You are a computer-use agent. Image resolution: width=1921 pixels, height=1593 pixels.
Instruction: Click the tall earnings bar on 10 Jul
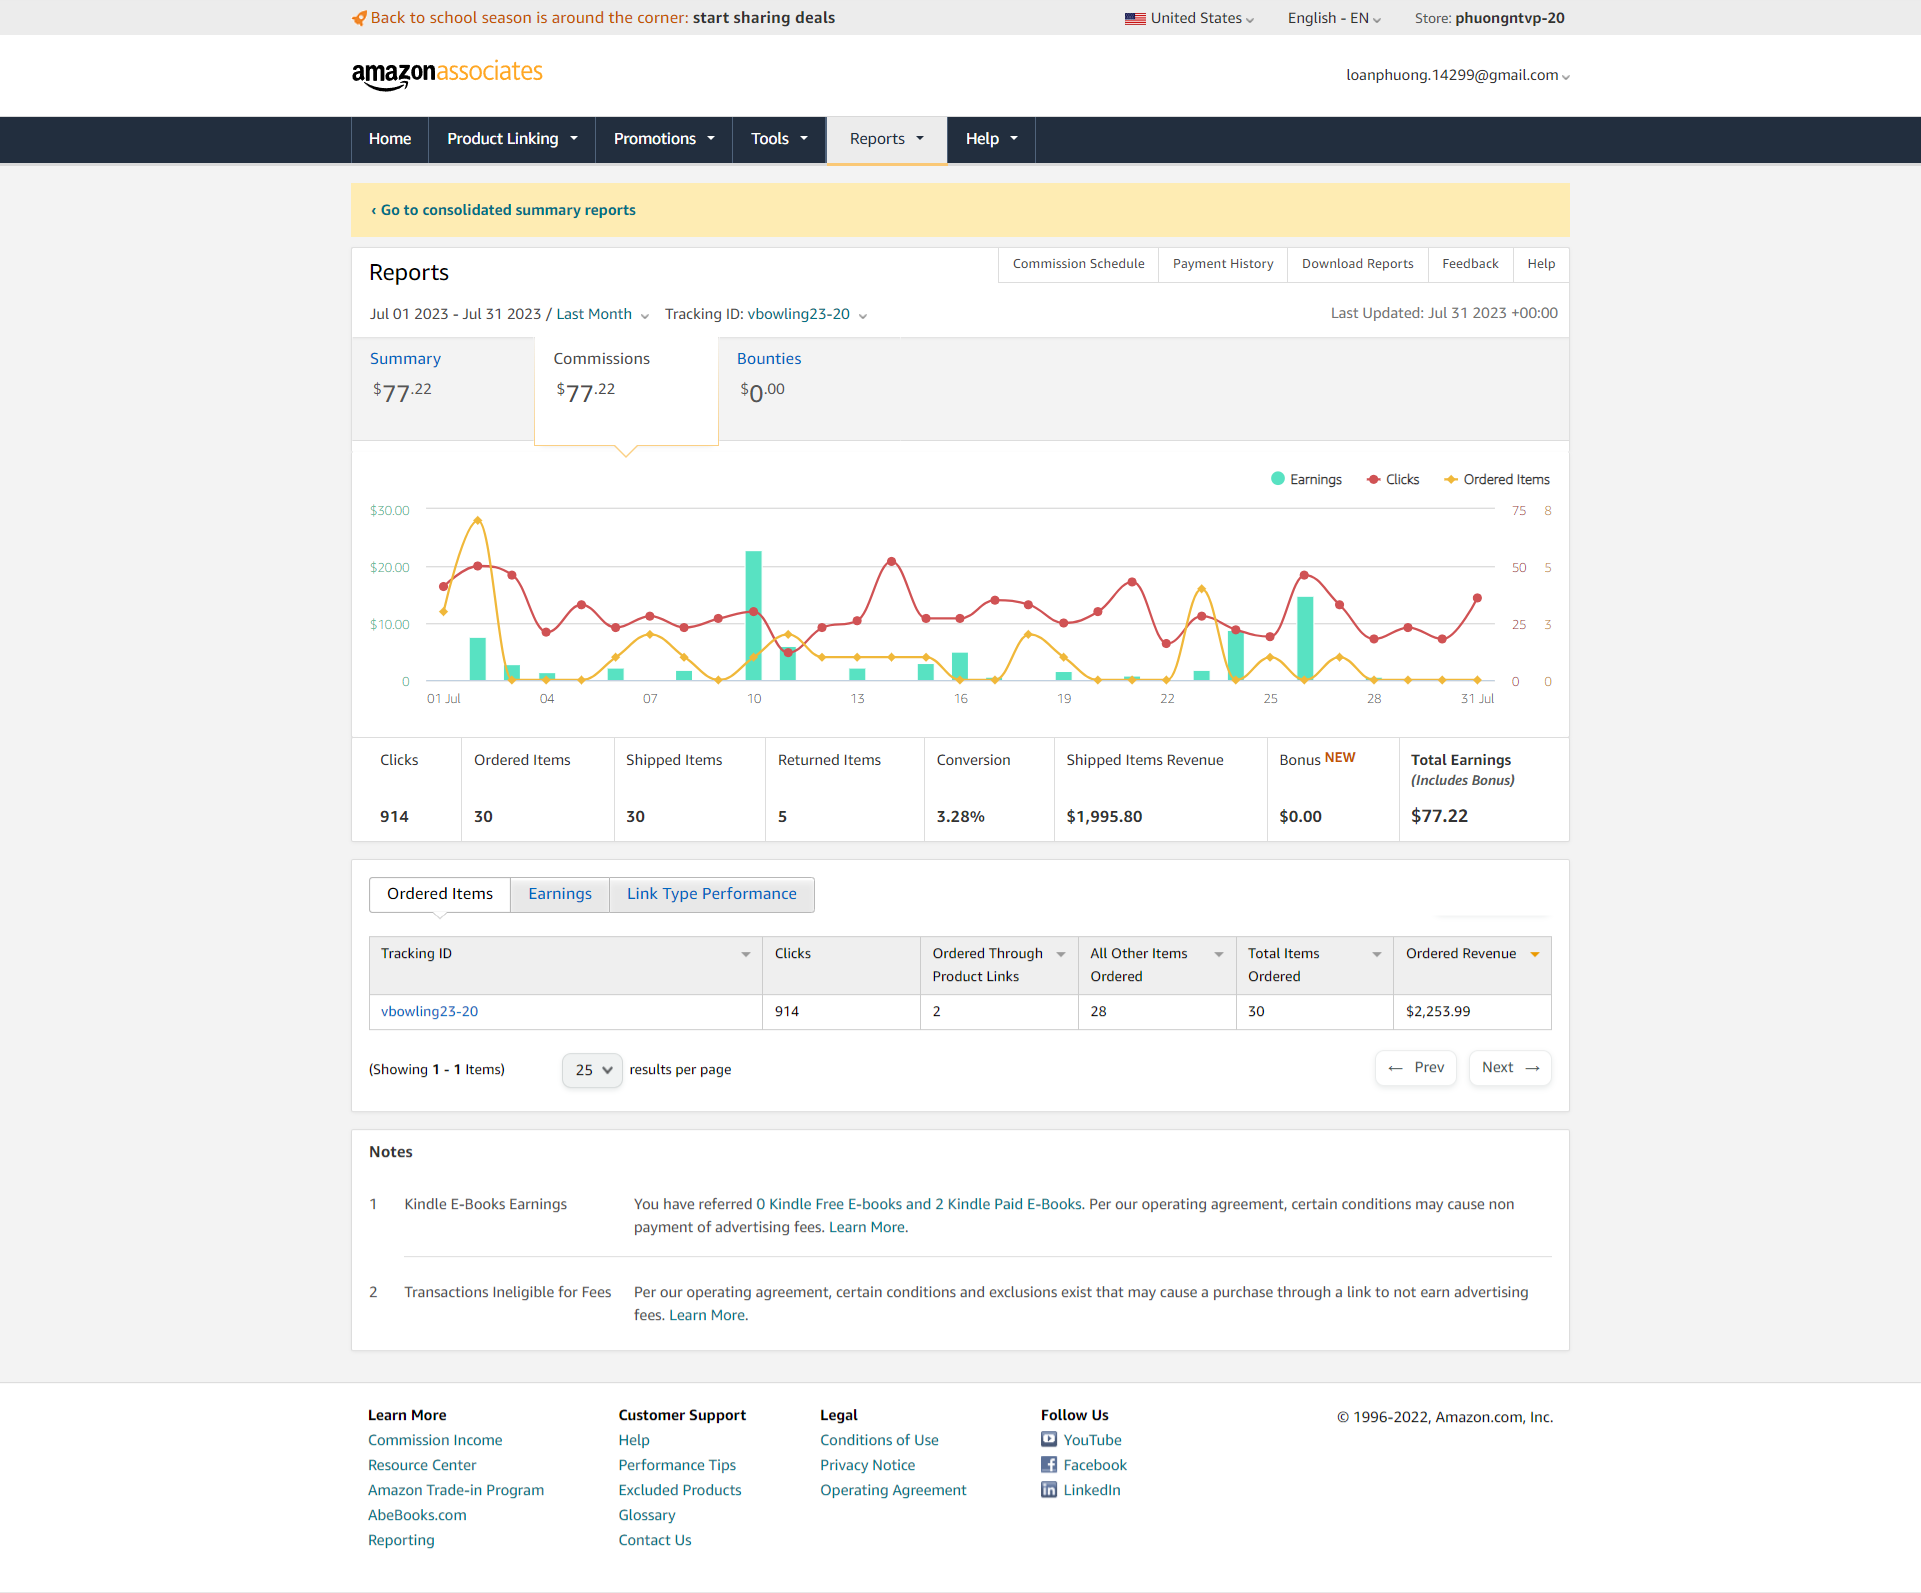(754, 615)
